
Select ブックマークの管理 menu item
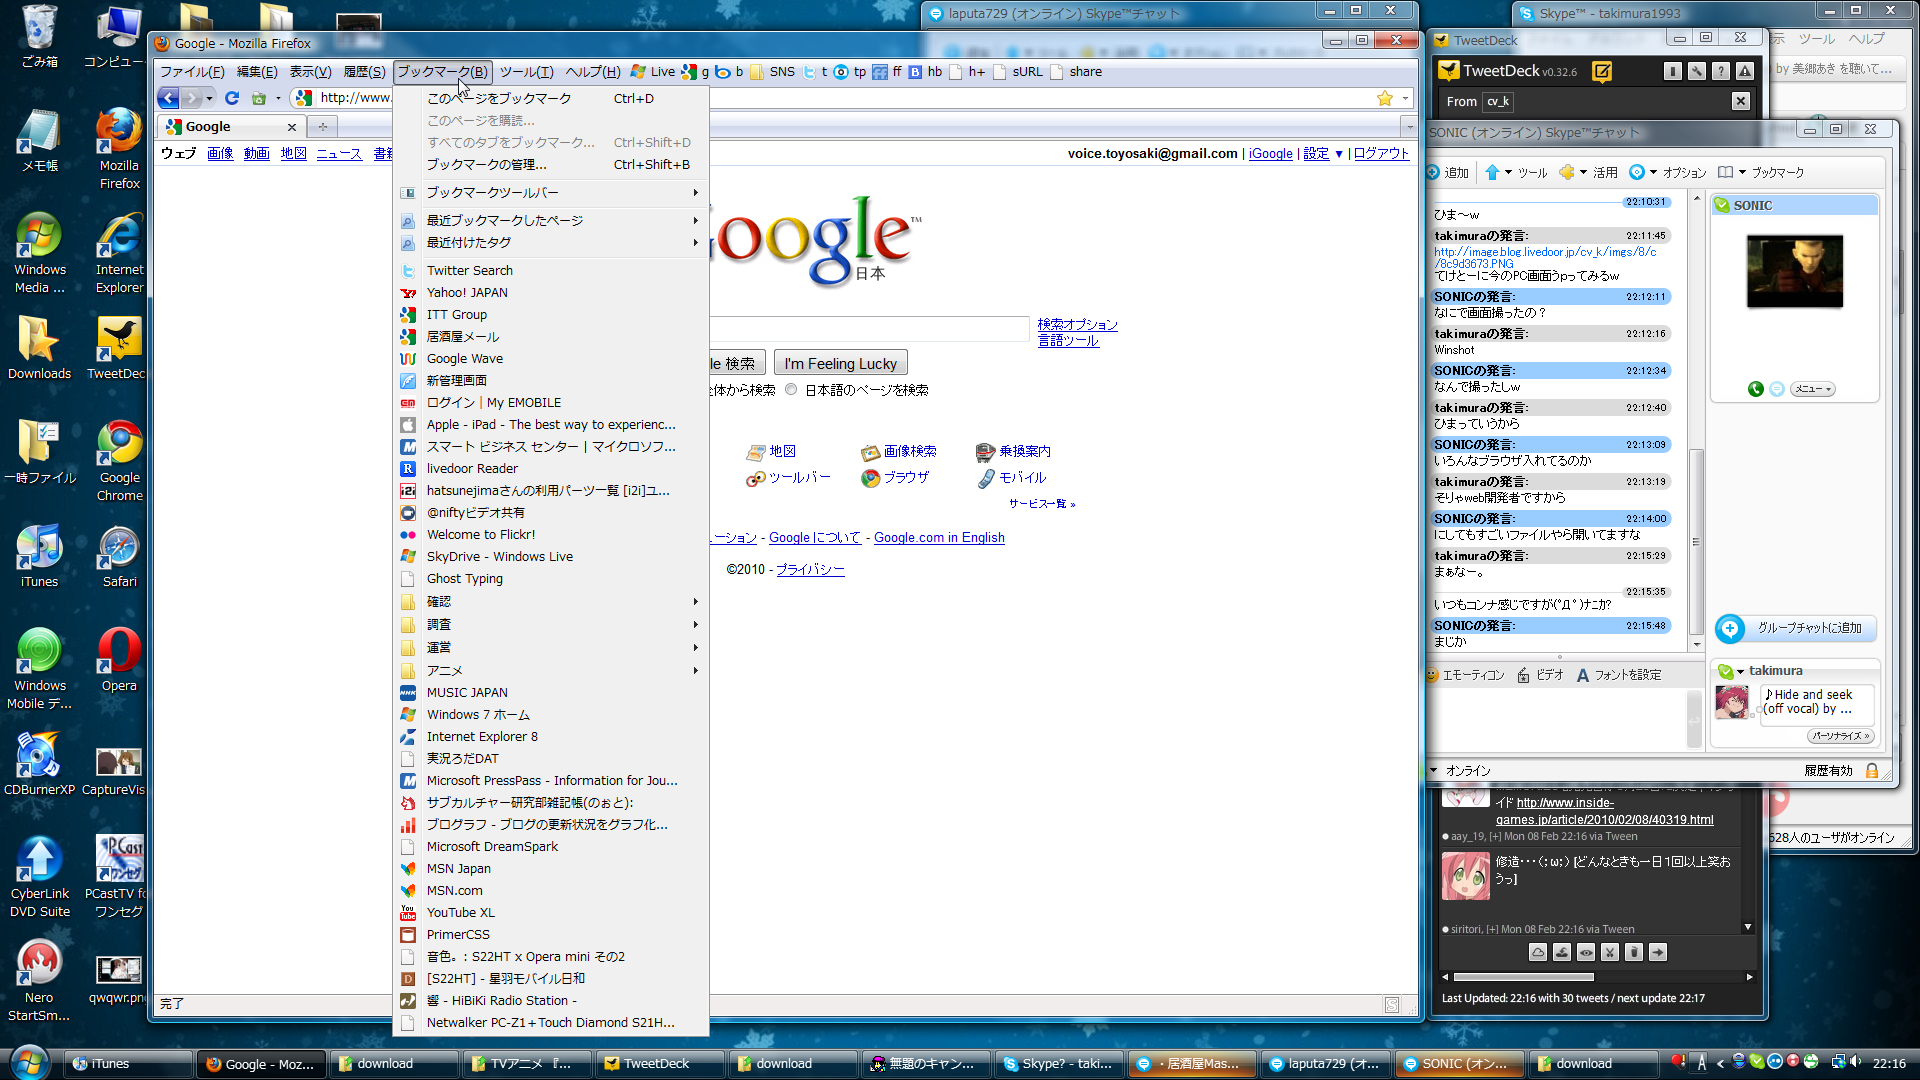pyautogui.click(x=551, y=165)
